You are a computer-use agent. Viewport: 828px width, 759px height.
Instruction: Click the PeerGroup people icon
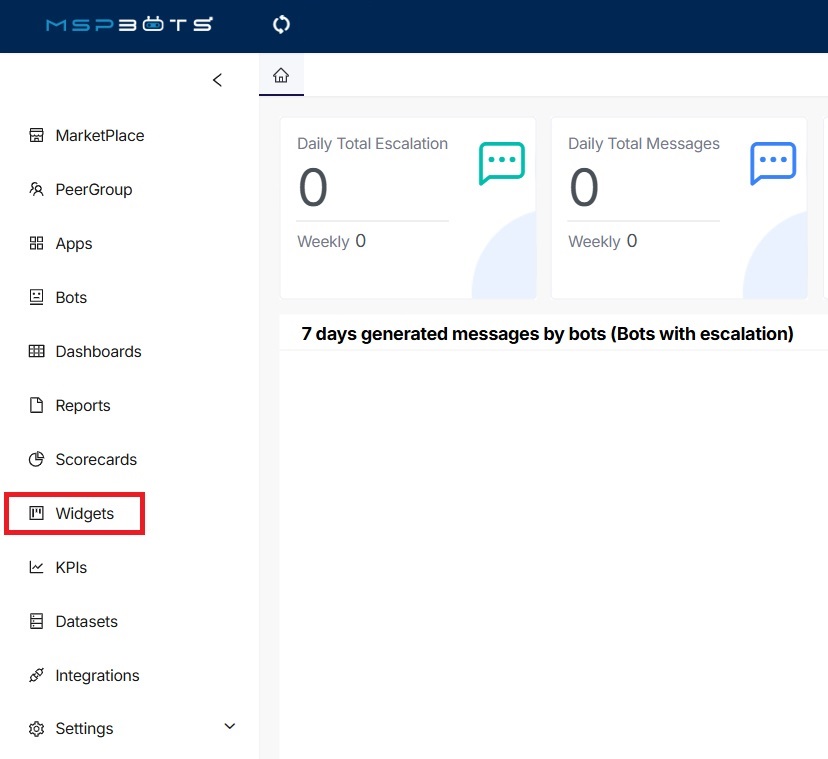tap(37, 190)
